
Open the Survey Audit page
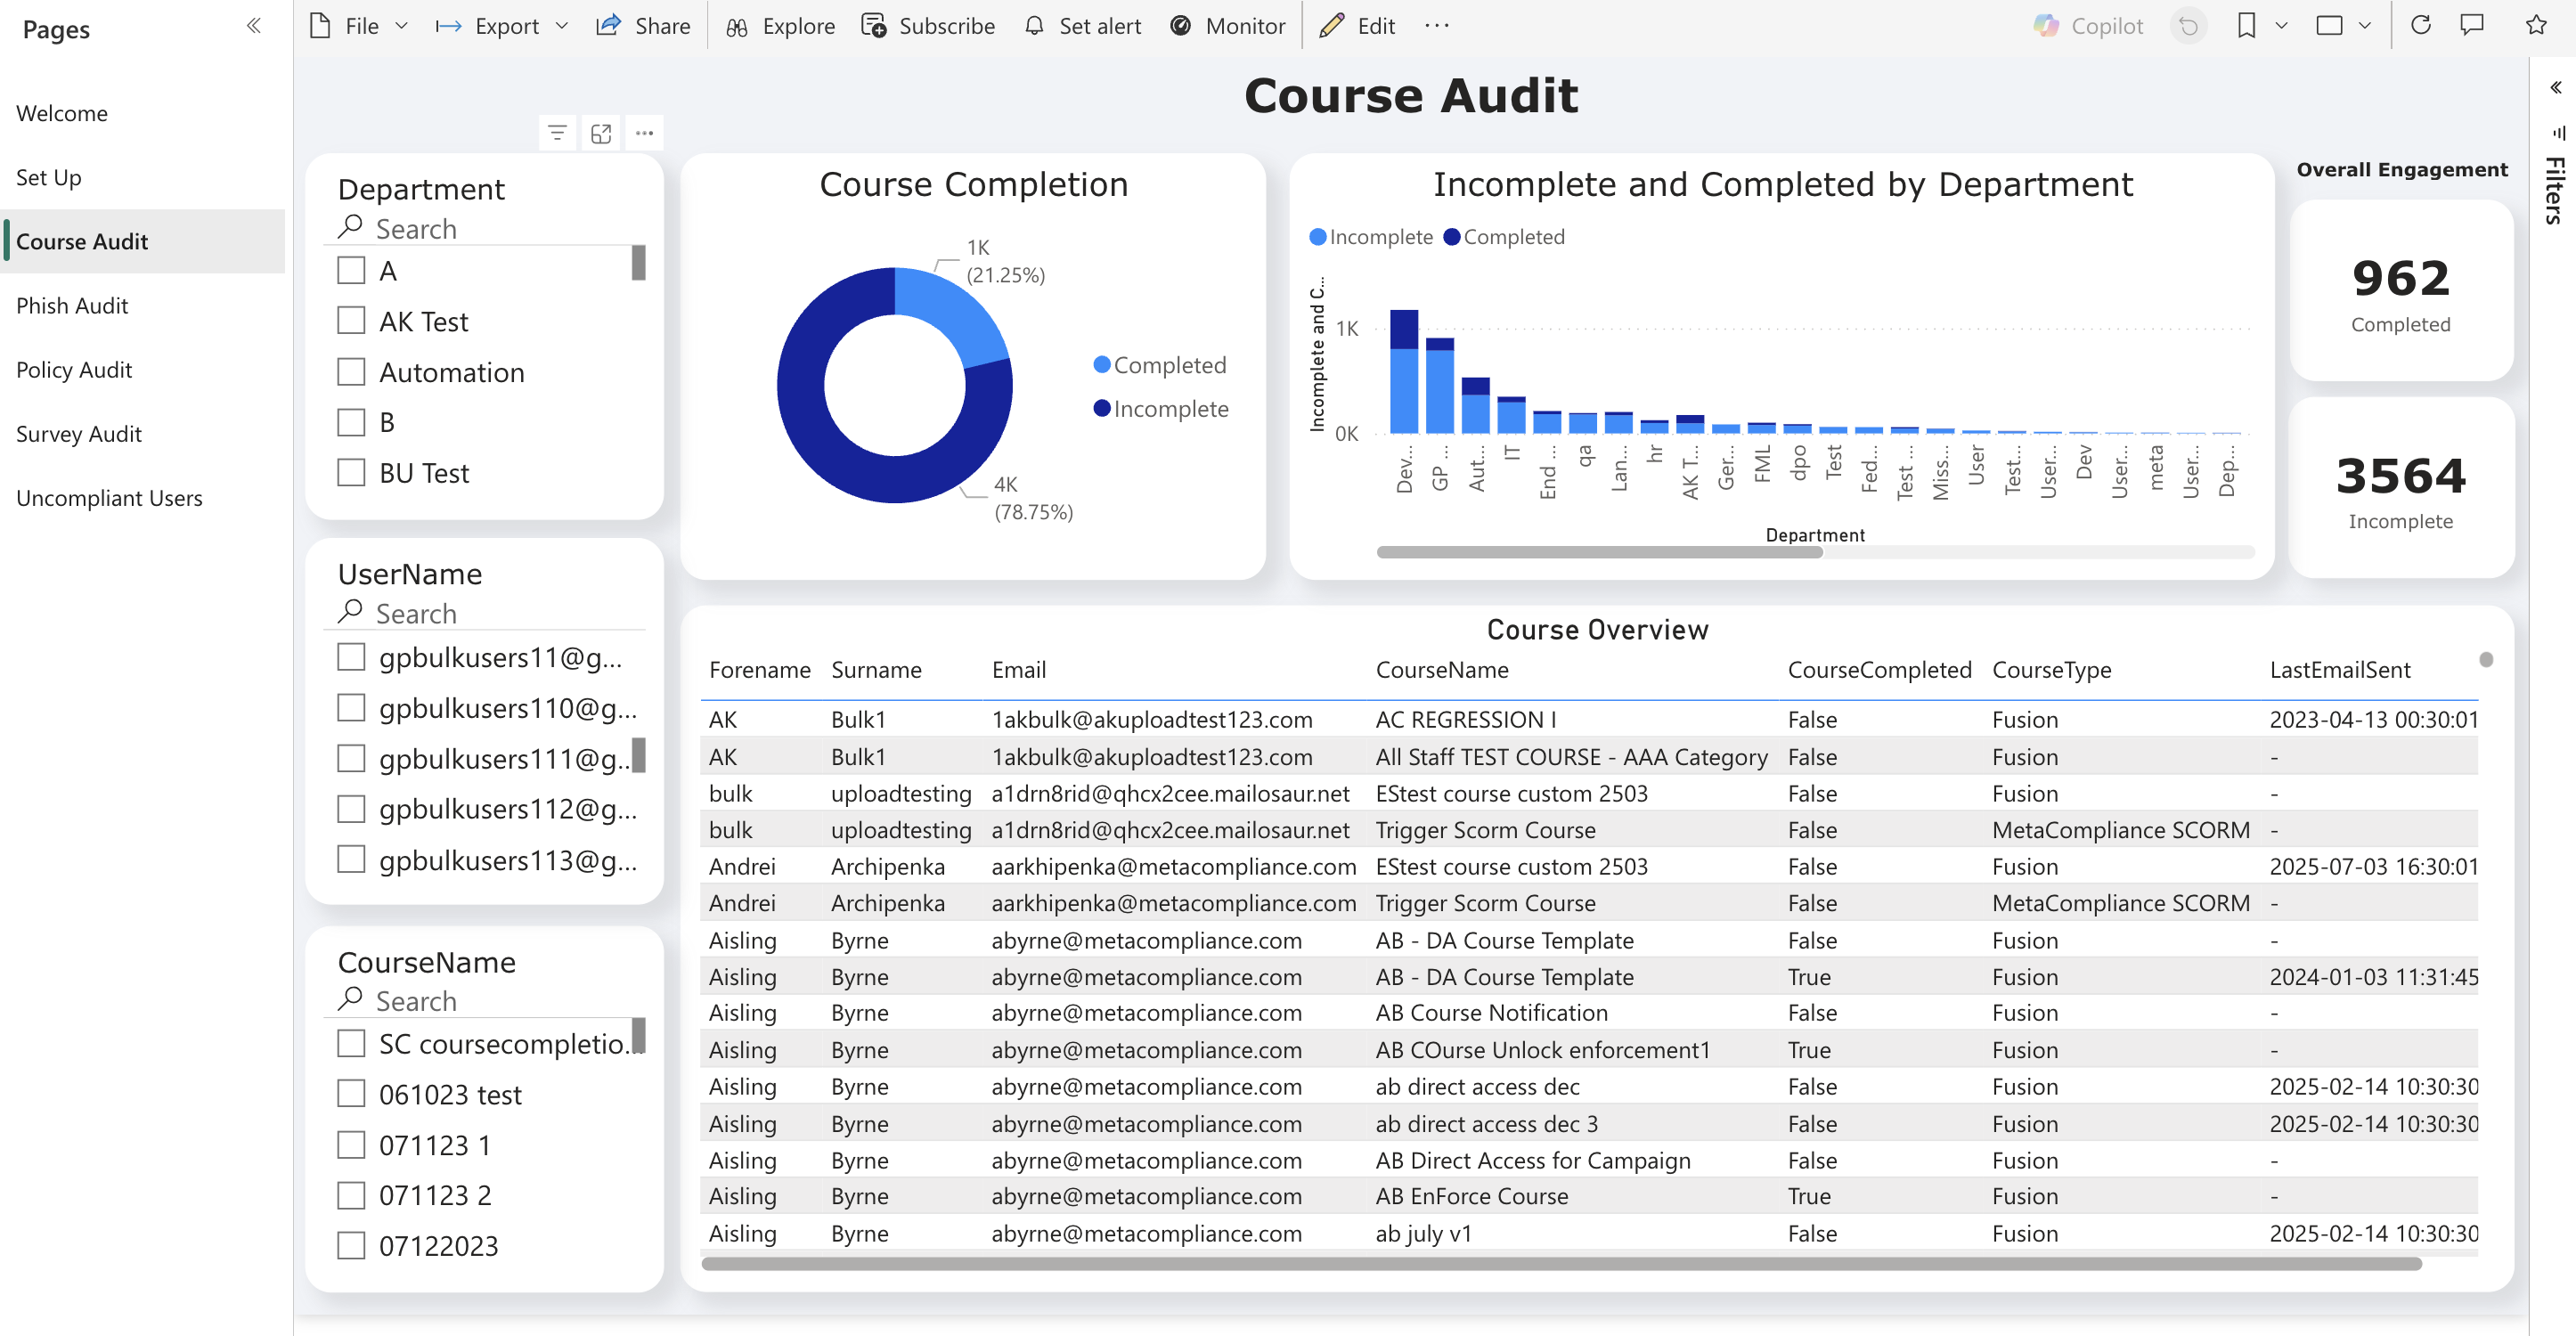[x=79, y=433]
